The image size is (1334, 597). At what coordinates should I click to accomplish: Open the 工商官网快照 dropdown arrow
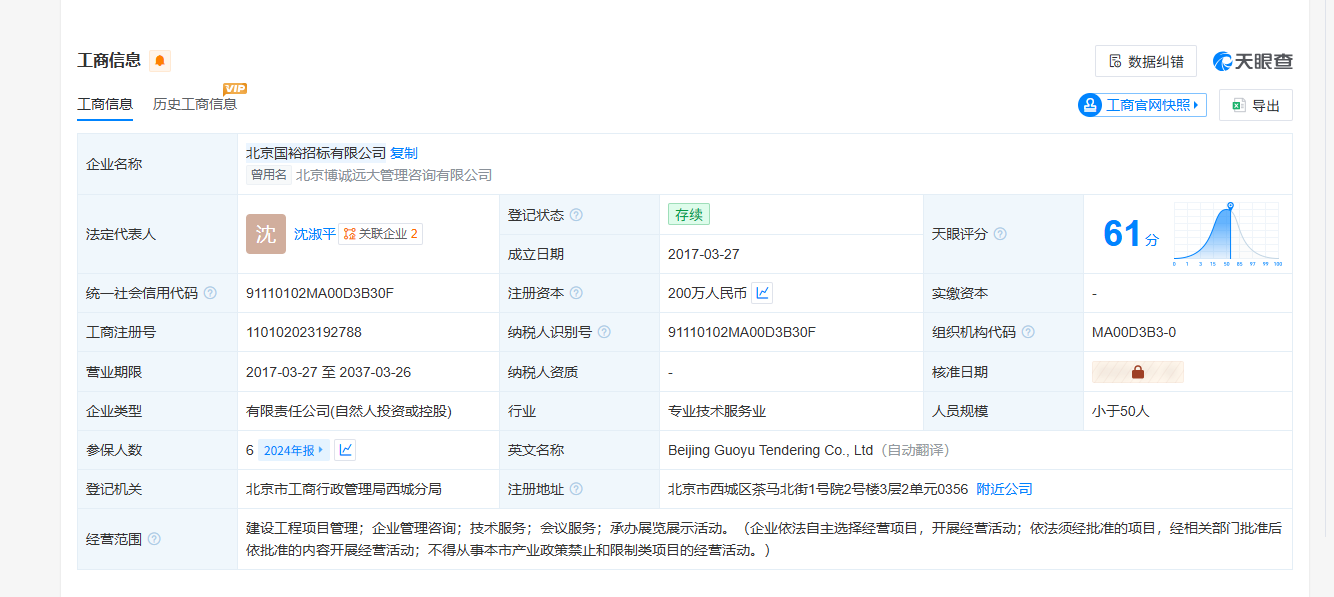click(1196, 105)
